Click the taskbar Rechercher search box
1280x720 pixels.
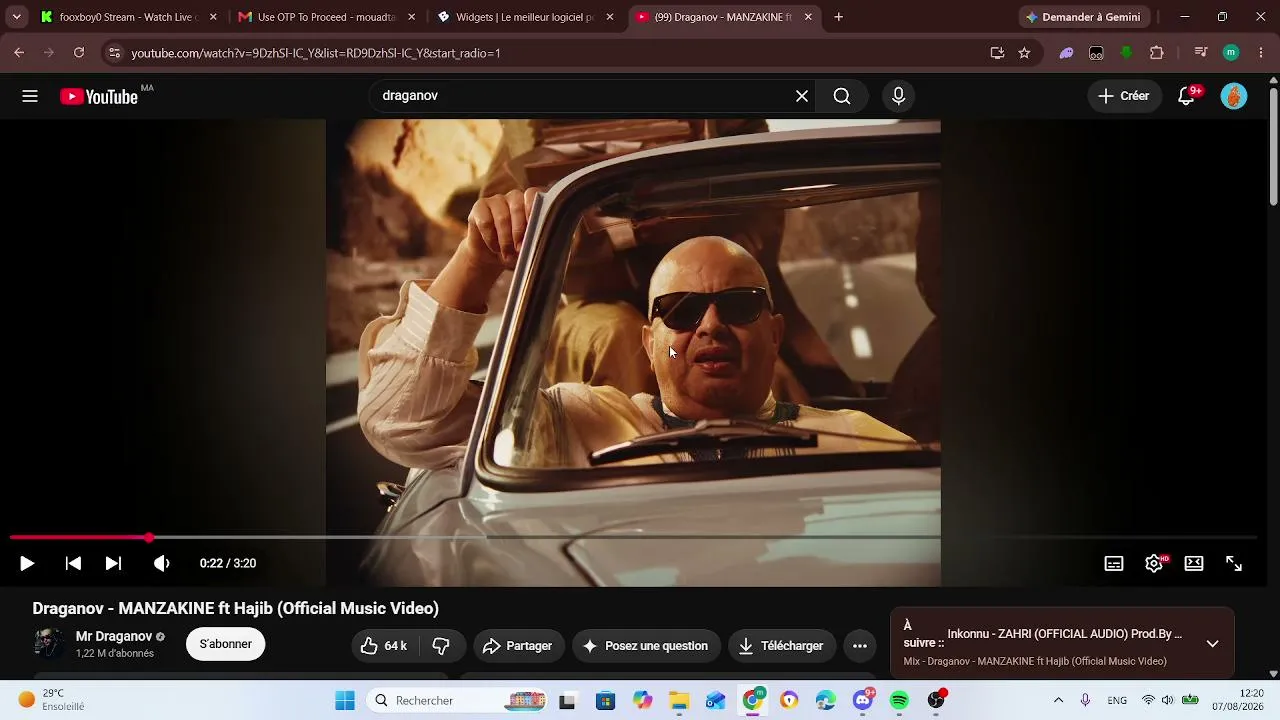tap(459, 701)
